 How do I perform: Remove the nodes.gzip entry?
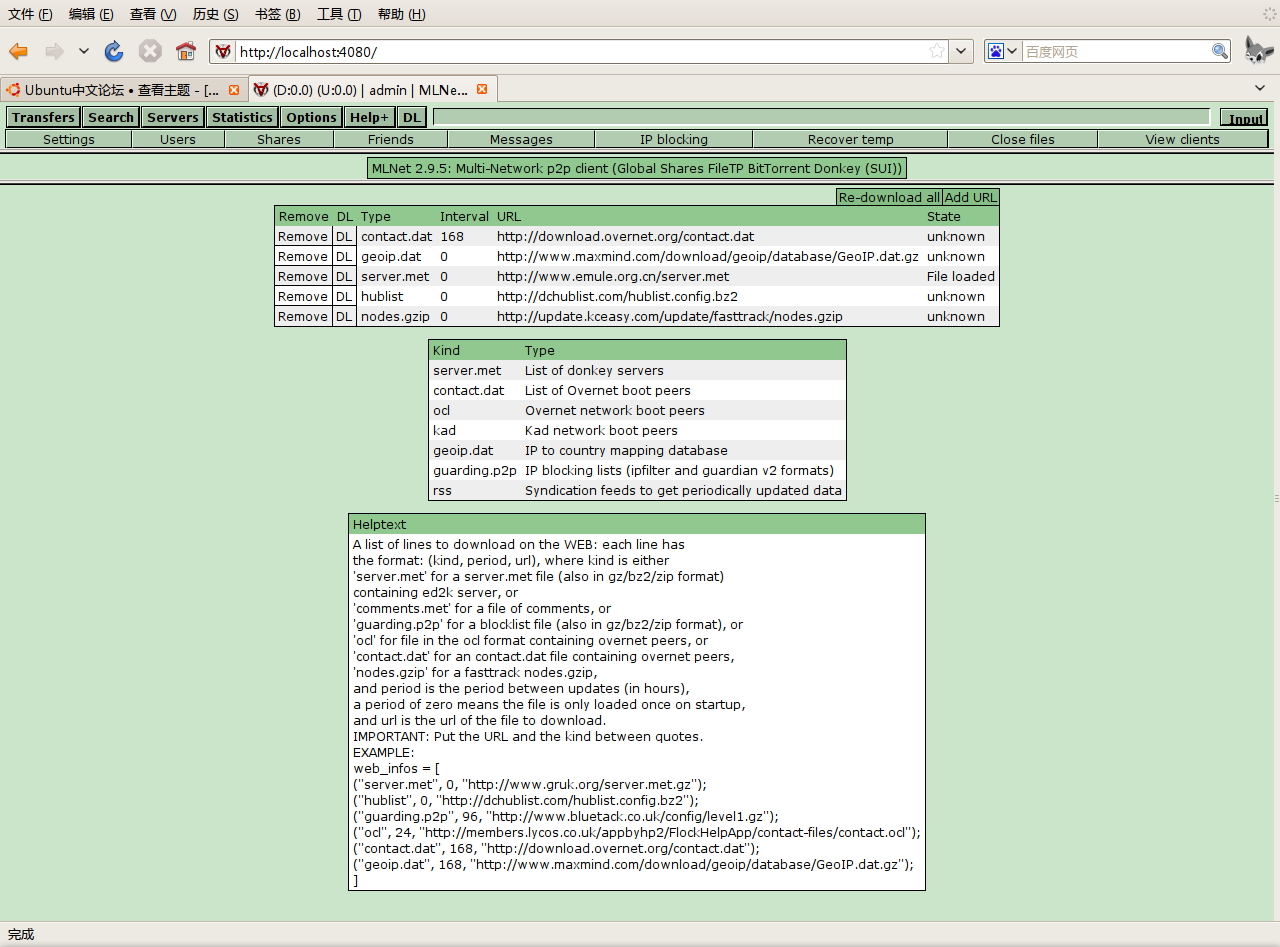tap(303, 317)
